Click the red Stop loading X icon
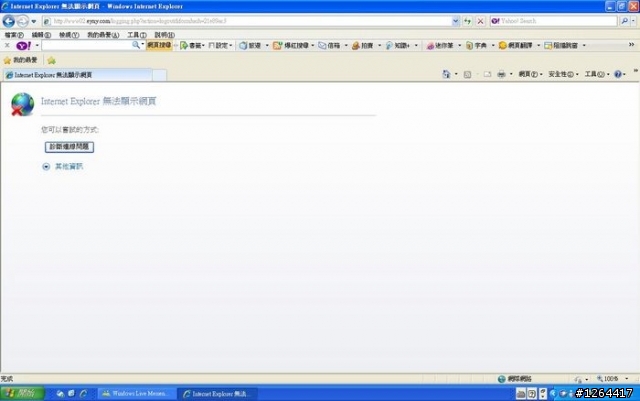Screen dimensions: 640x401 coord(480,21)
